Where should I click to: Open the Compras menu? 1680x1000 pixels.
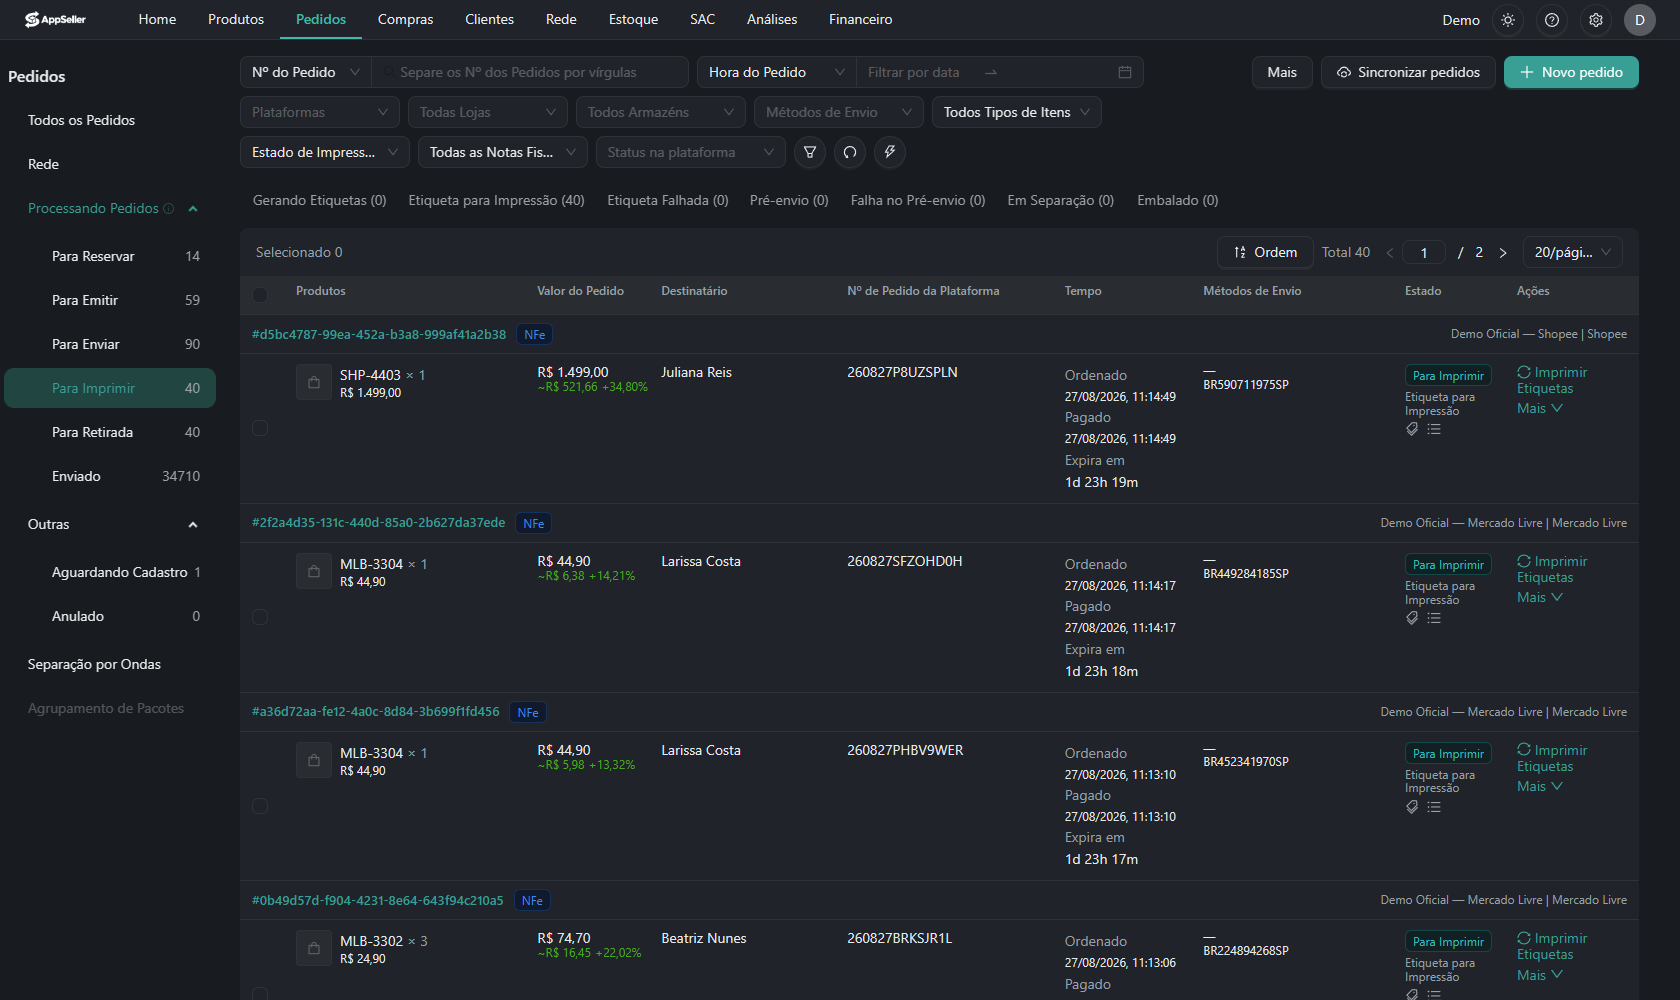point(406,19)
